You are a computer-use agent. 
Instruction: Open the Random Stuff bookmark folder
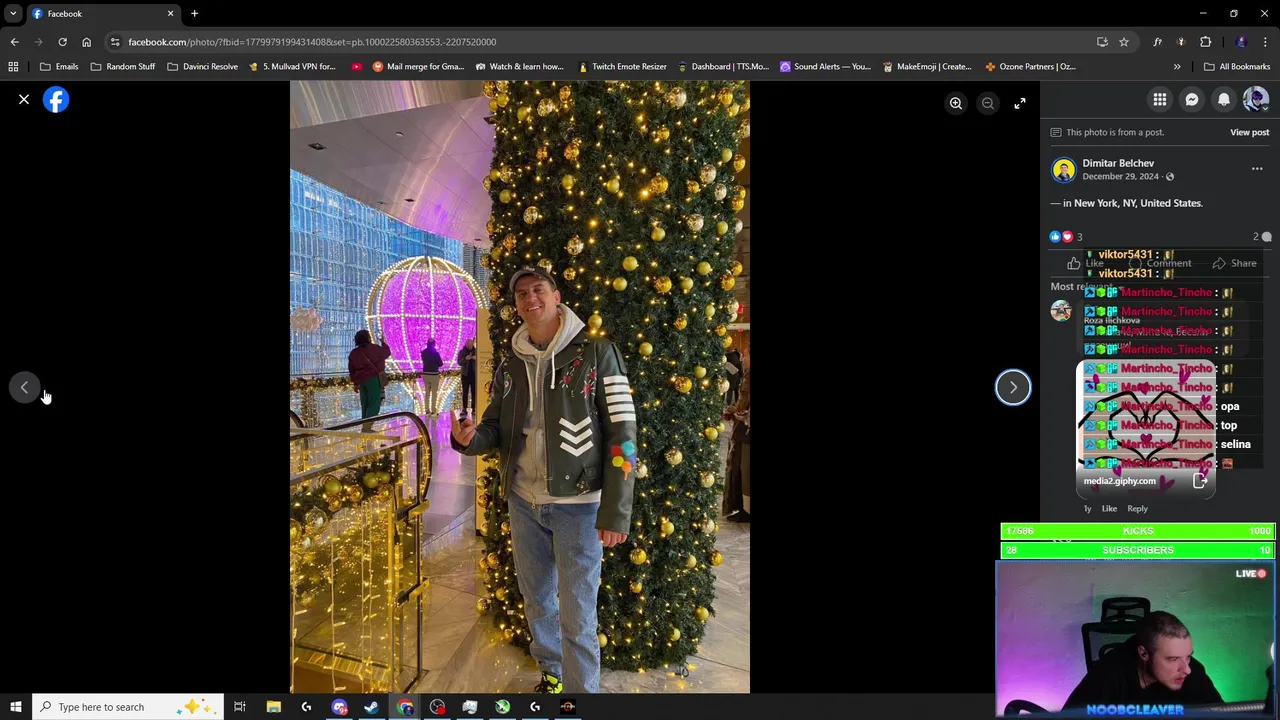coord(123,67)
